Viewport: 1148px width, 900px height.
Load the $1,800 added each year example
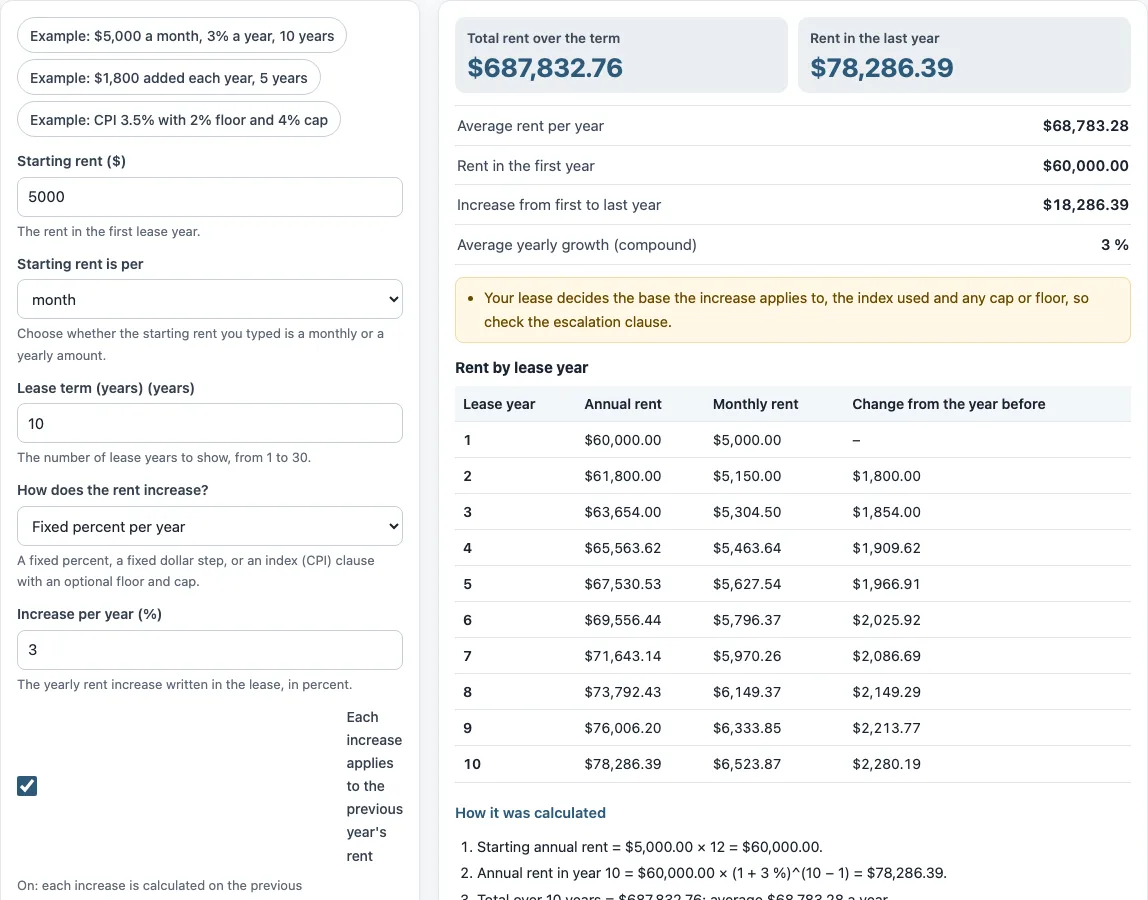(168, 78)
